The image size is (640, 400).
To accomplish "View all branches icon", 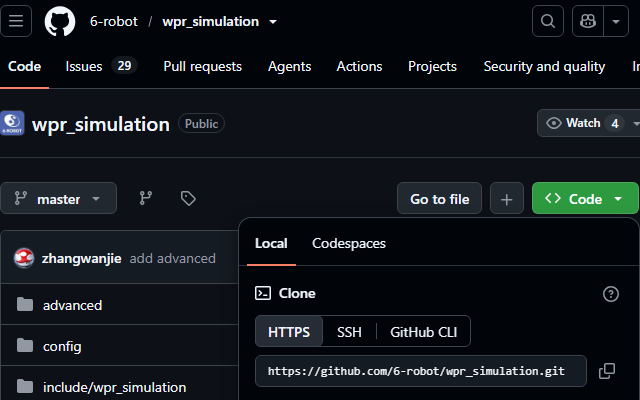I will pos(146,198).
